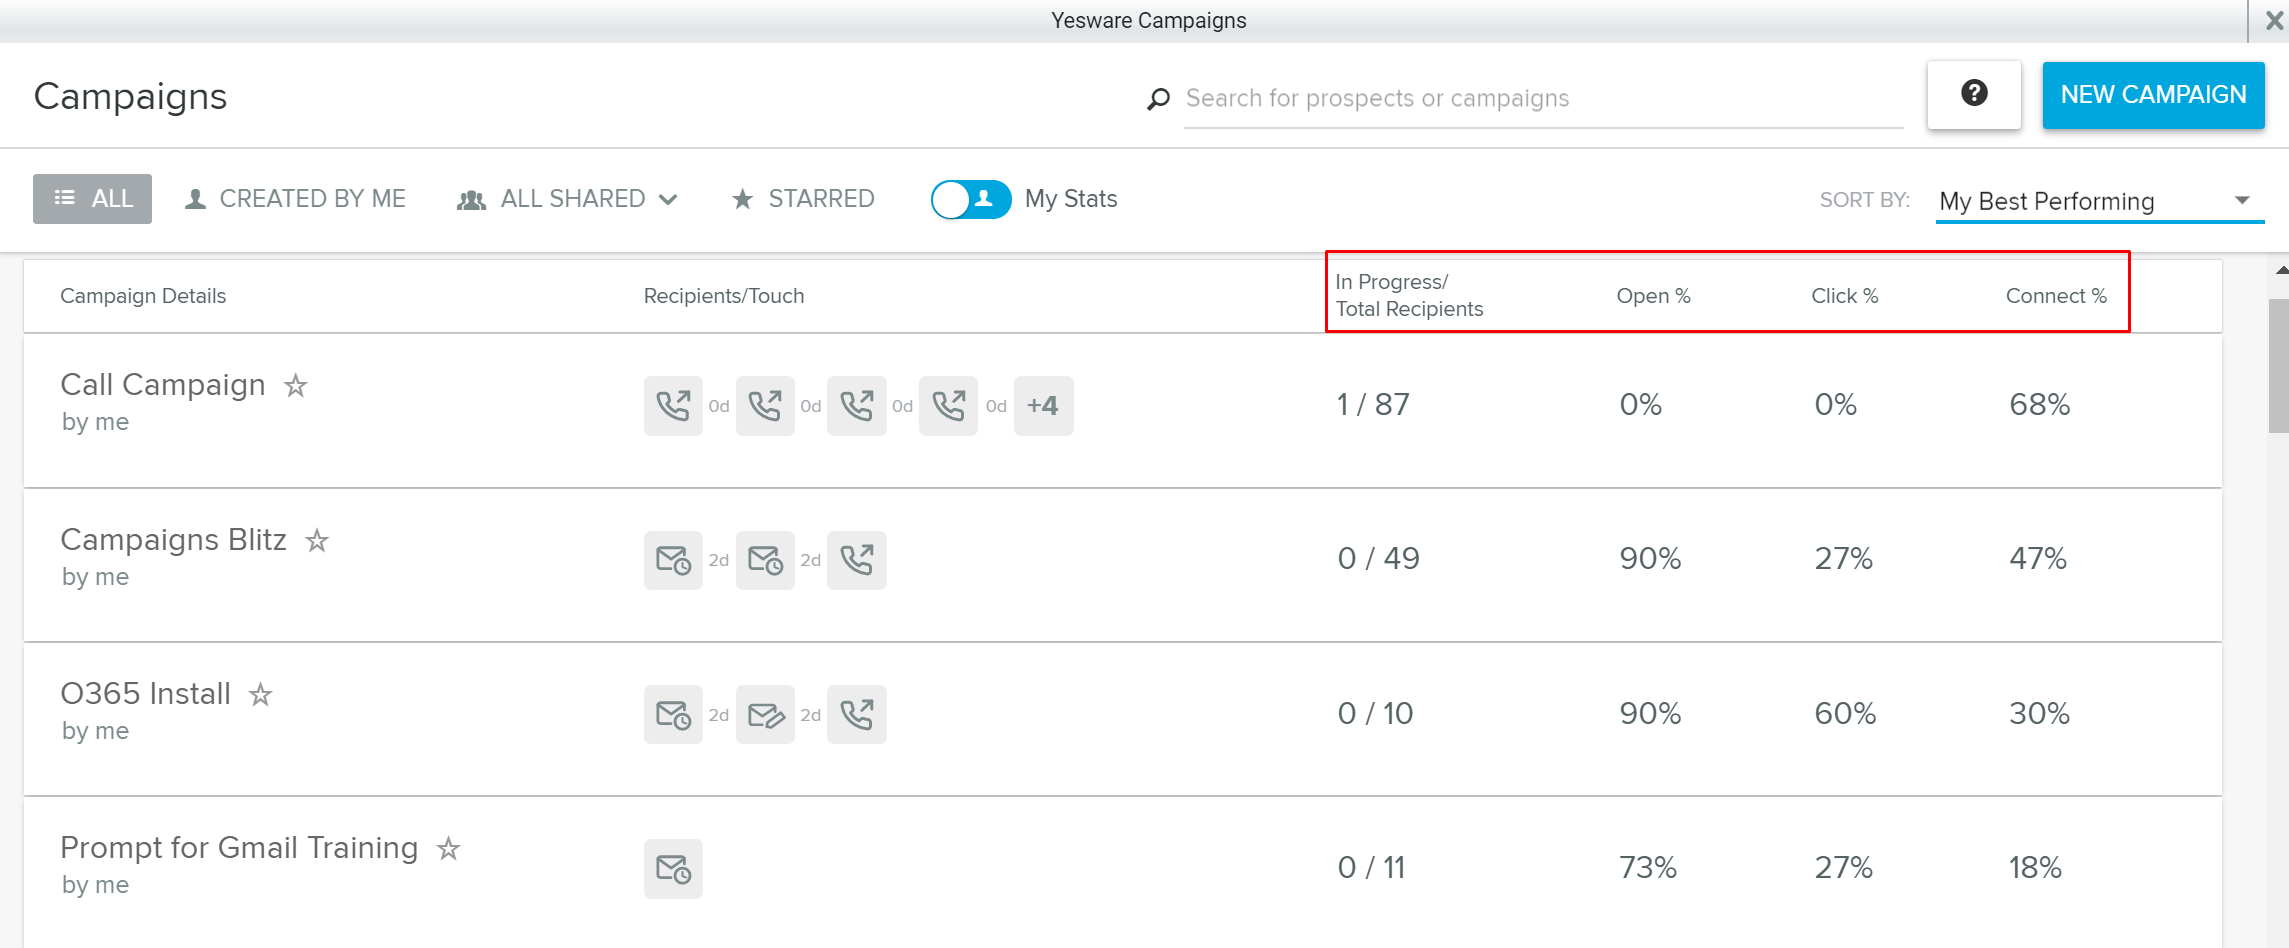Click the Open % column header

1653,296
